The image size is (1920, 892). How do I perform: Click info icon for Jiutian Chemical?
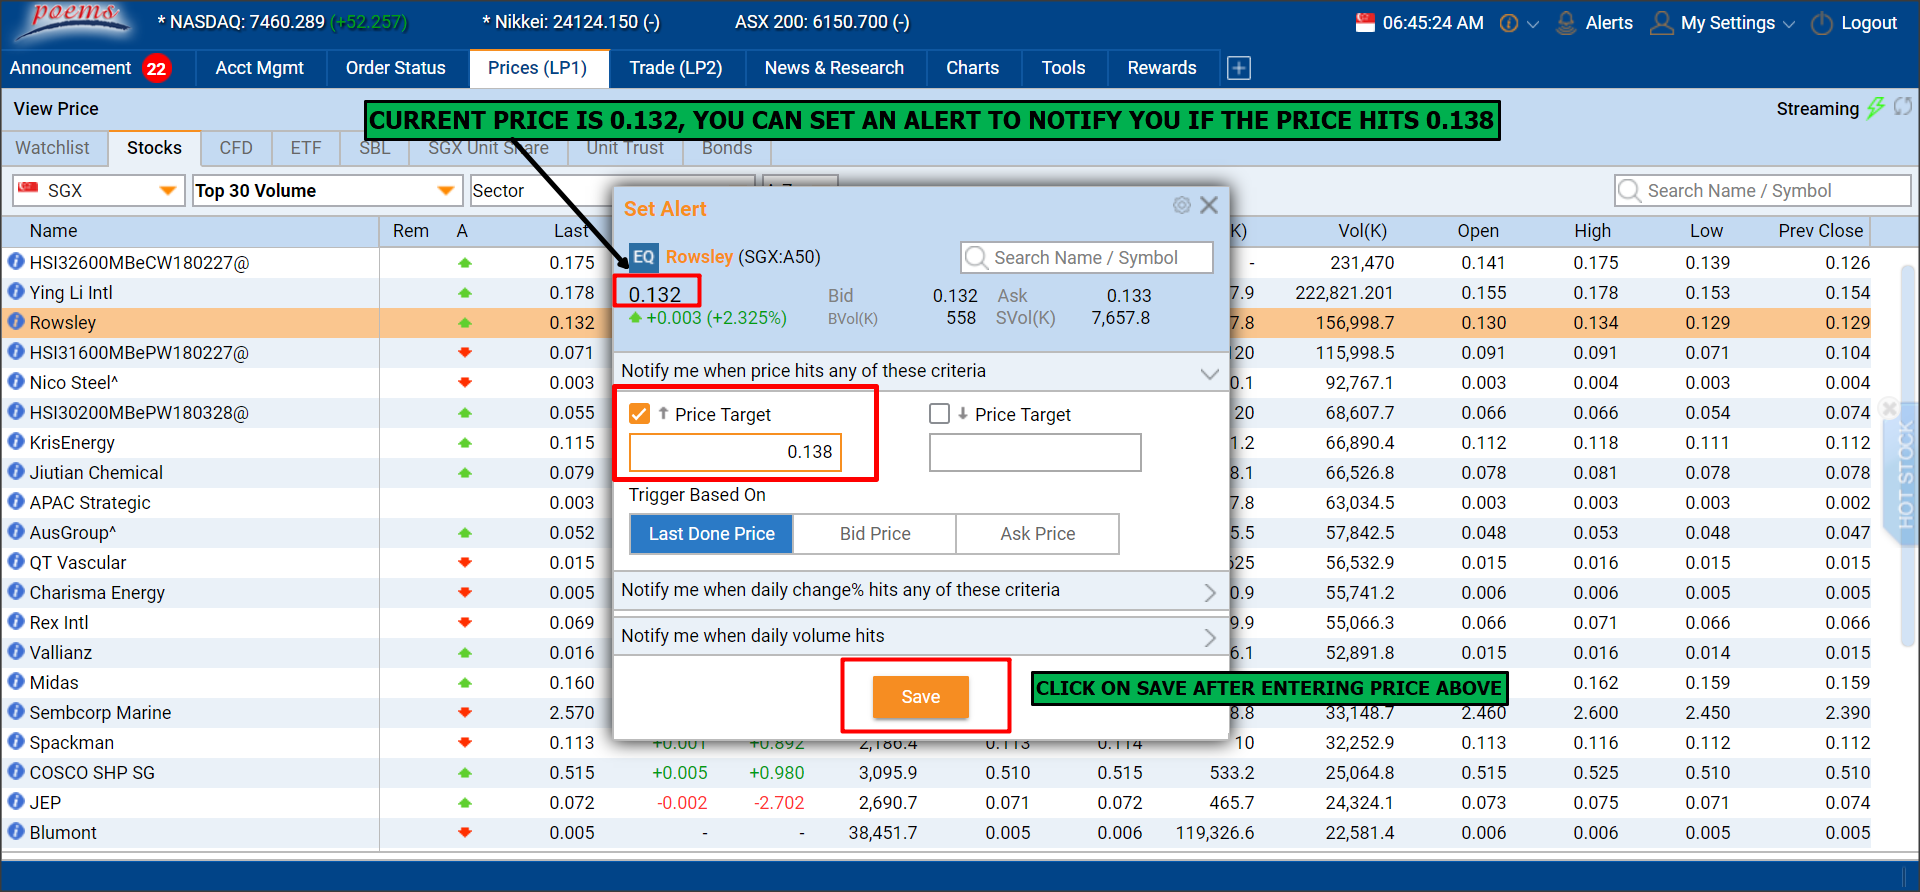[16, 472]
